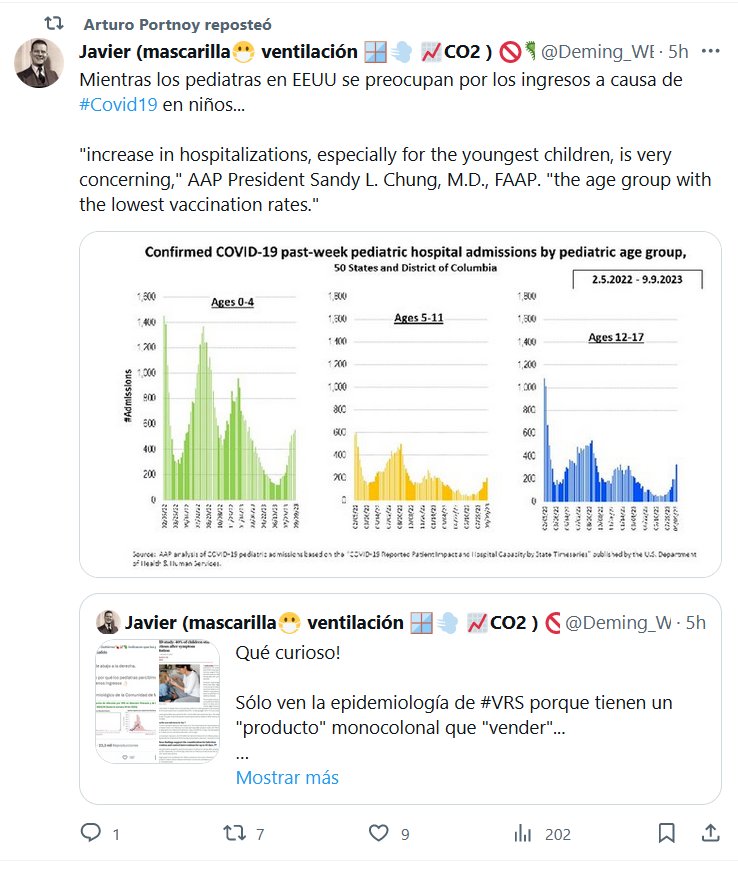
Task: Open Javier's profile picture avatar
Action: coord(38,63)
